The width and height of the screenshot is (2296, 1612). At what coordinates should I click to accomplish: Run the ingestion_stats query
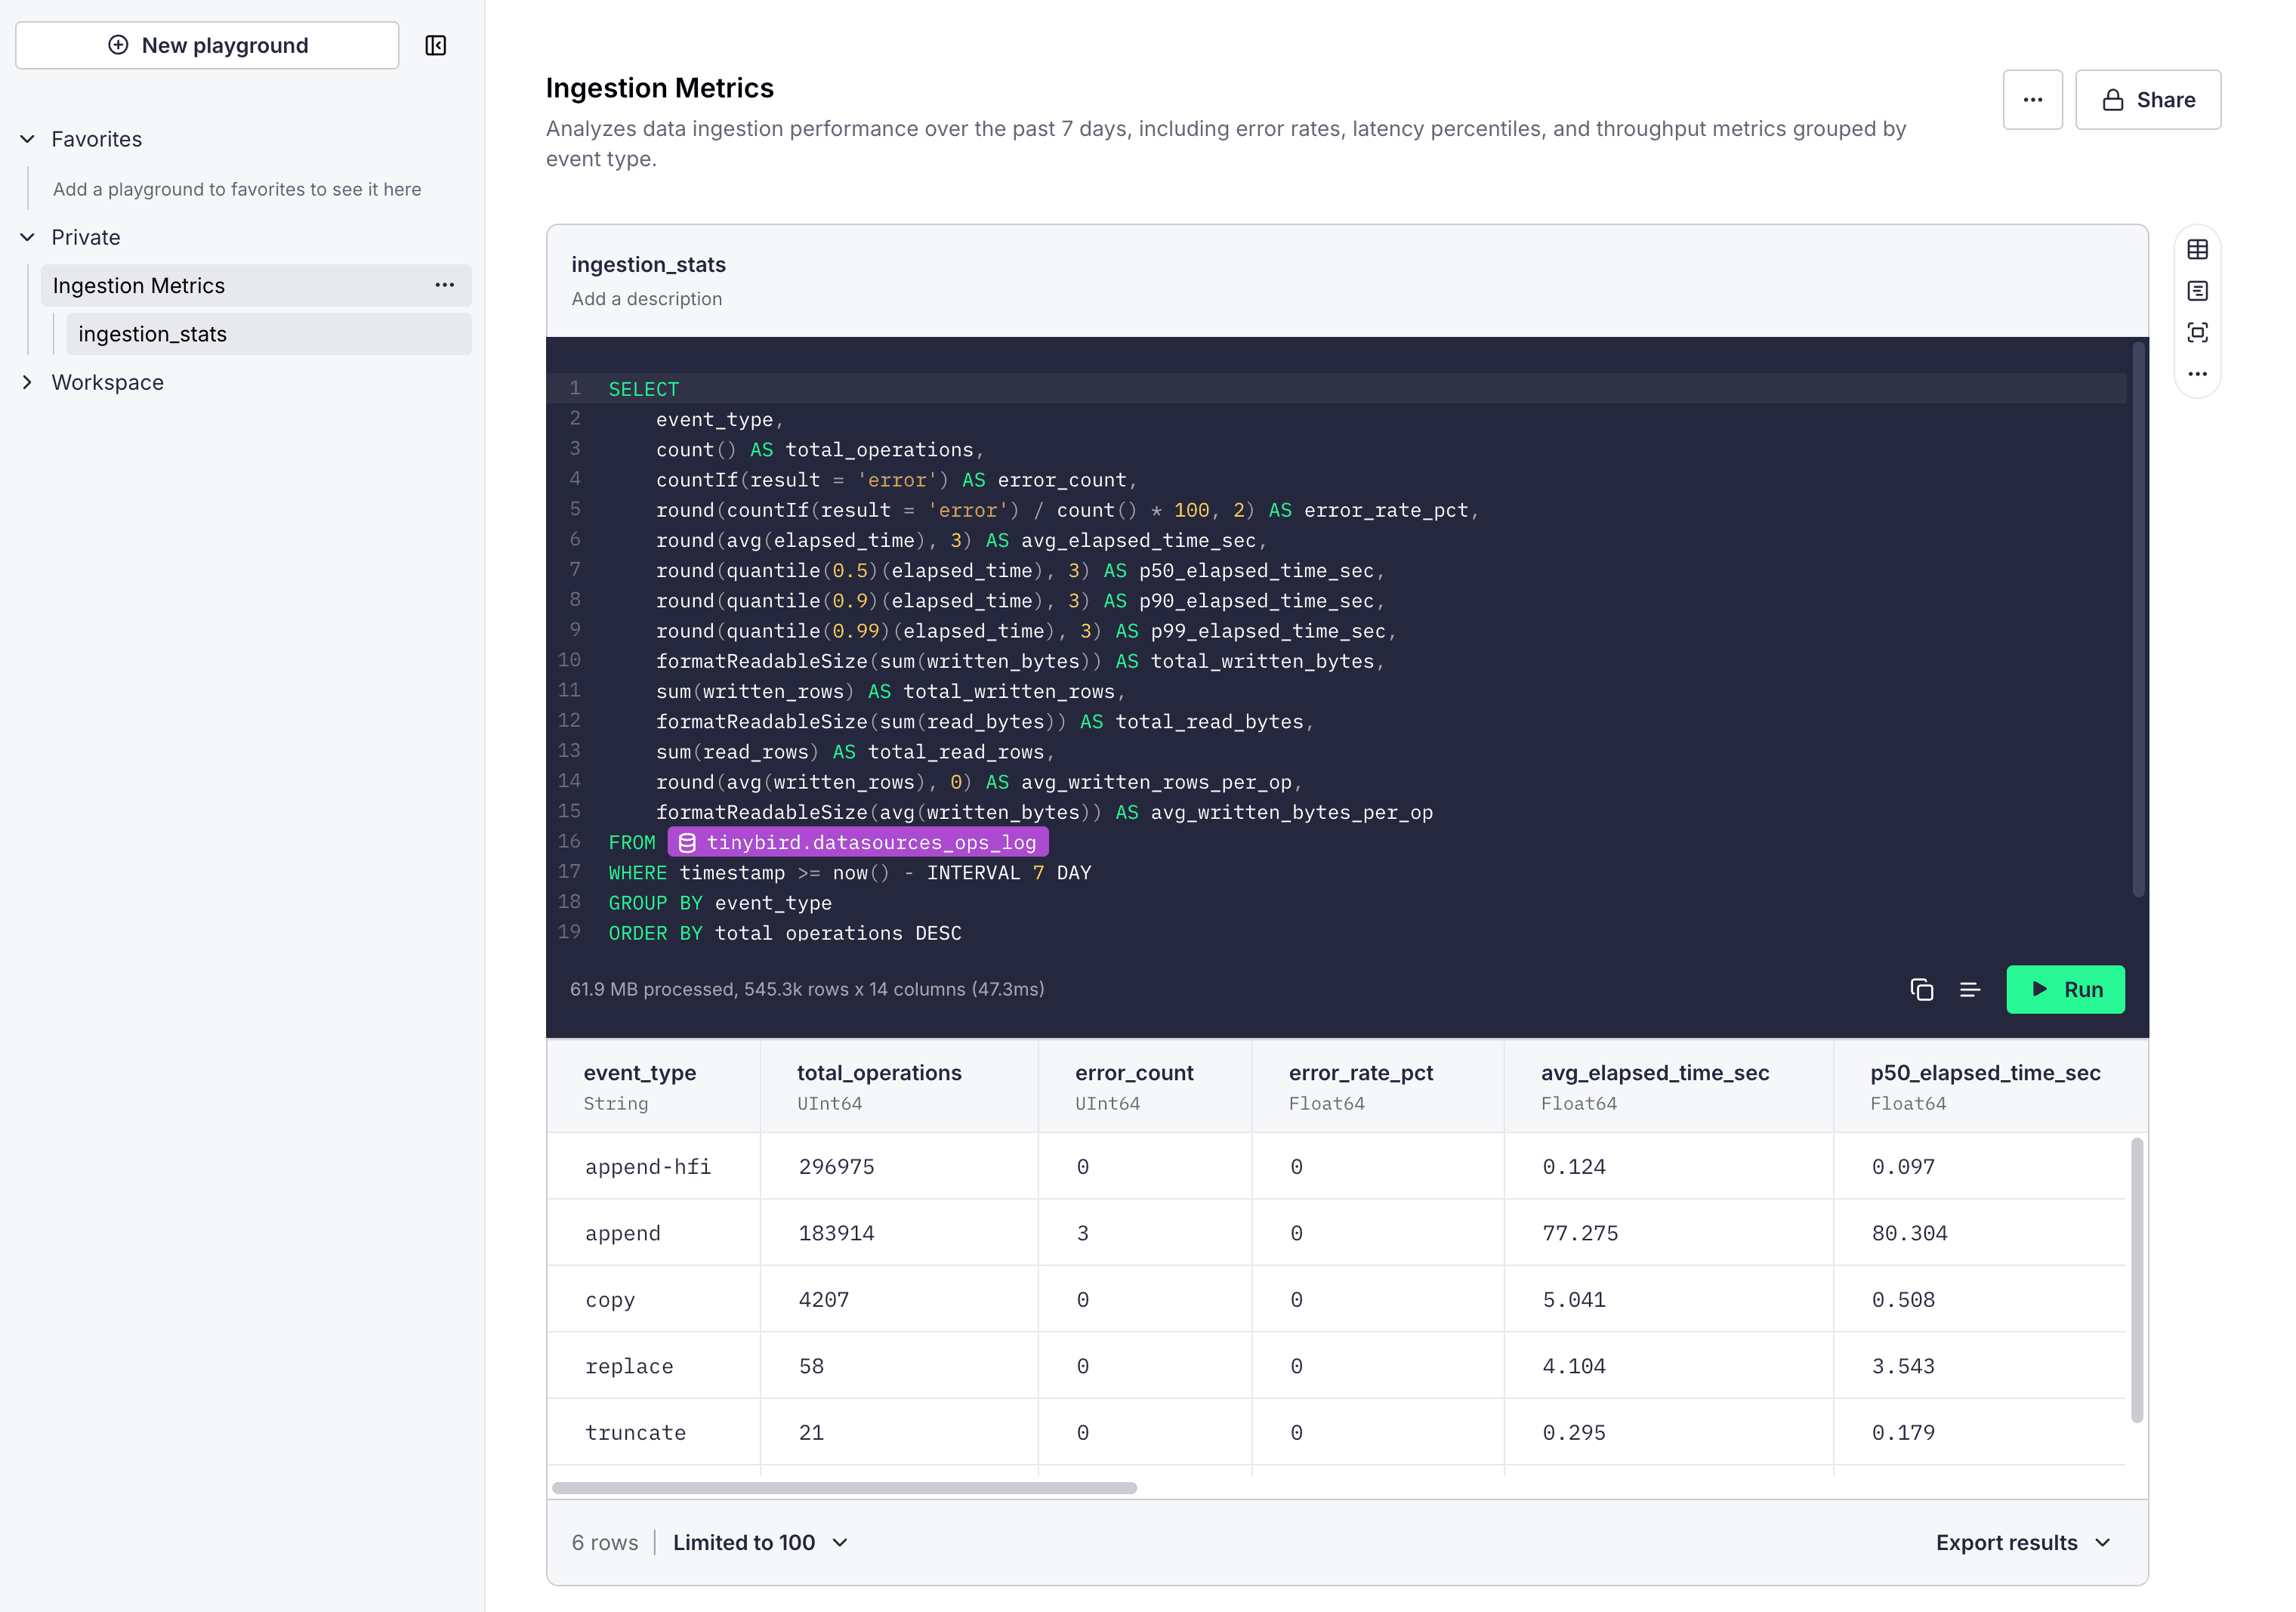click(2065, 989)
